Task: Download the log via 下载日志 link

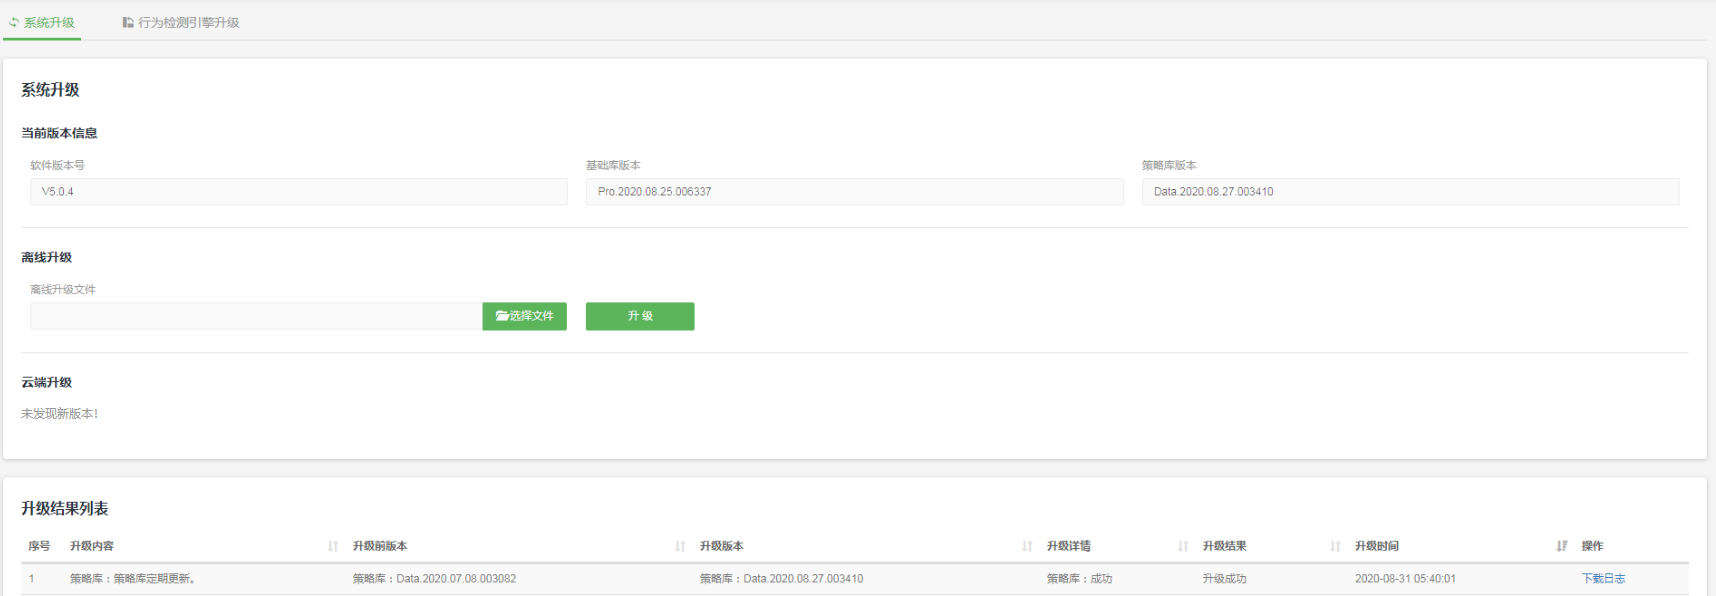Action: click(x=1603, y=578)
